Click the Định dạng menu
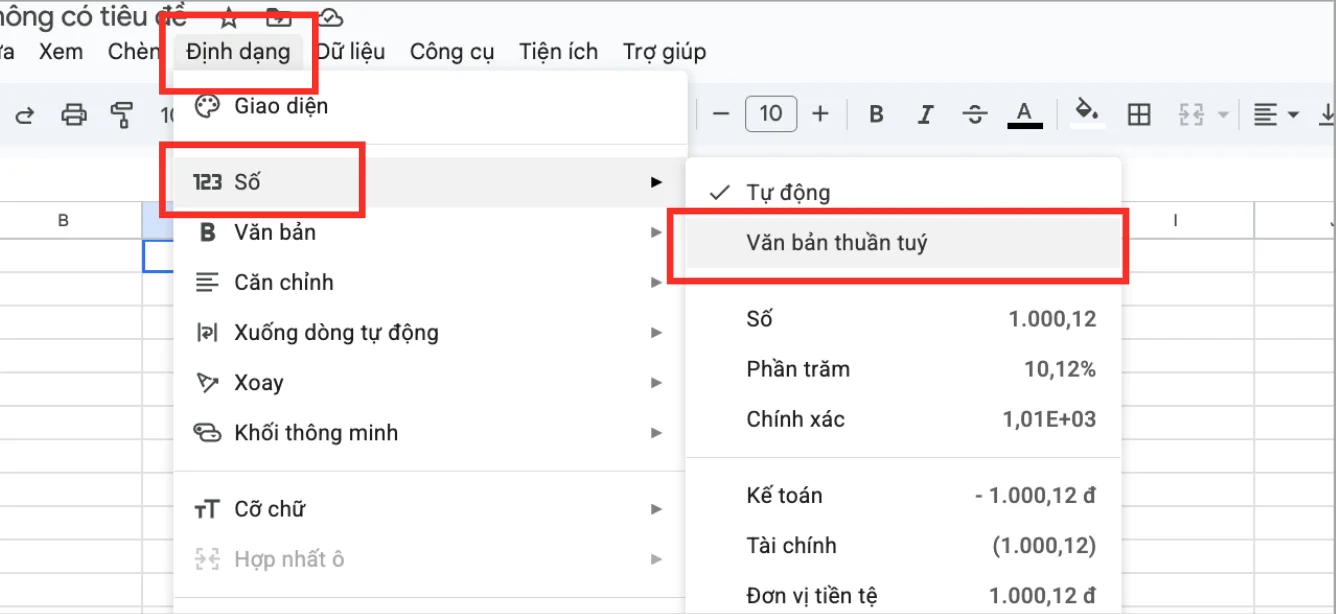Screen dimensions: 1336x614 [x=238, y=52]
